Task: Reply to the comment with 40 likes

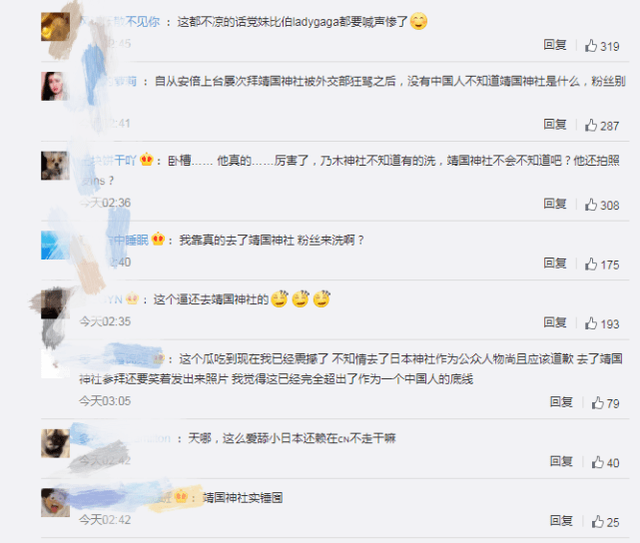Action: point(561,461)
